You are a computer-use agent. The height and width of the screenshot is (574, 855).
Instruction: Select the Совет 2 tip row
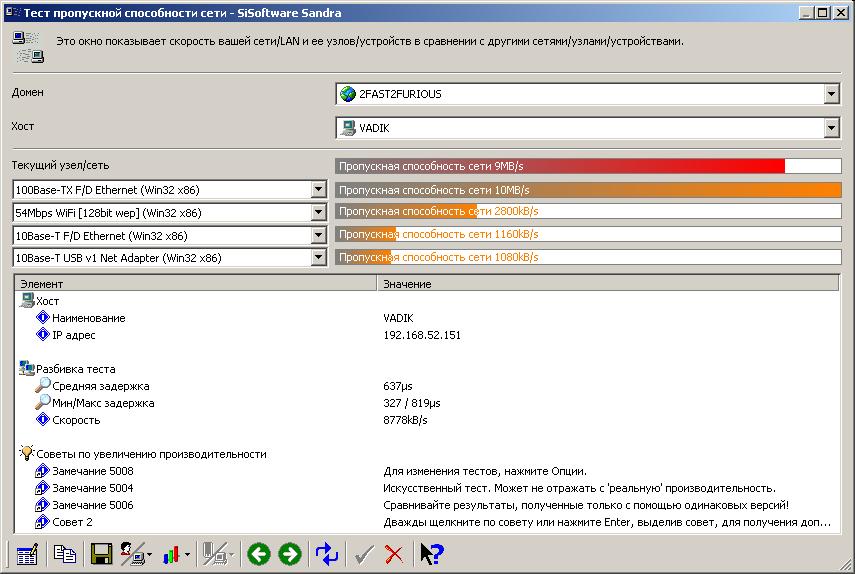[72, 522]
